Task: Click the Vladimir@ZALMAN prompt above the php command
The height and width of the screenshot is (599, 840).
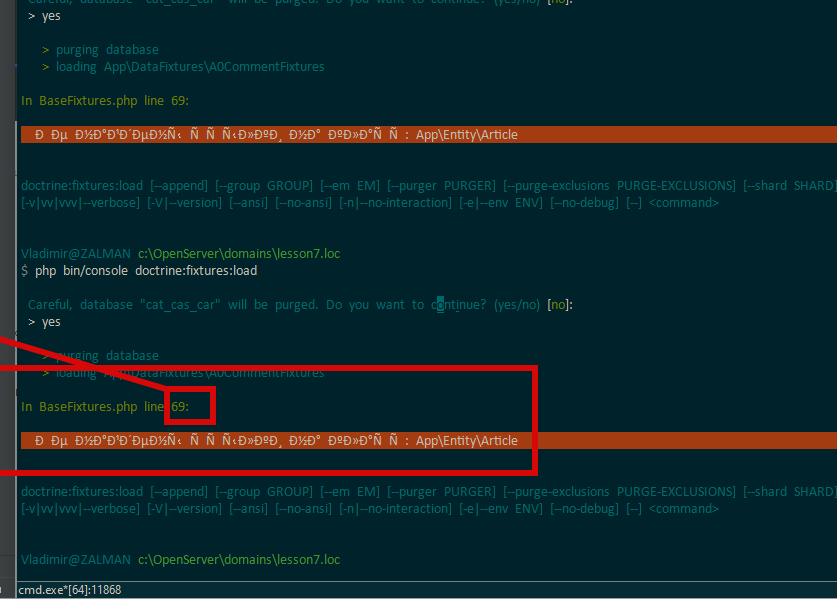Action: click(x=75, y=254)
